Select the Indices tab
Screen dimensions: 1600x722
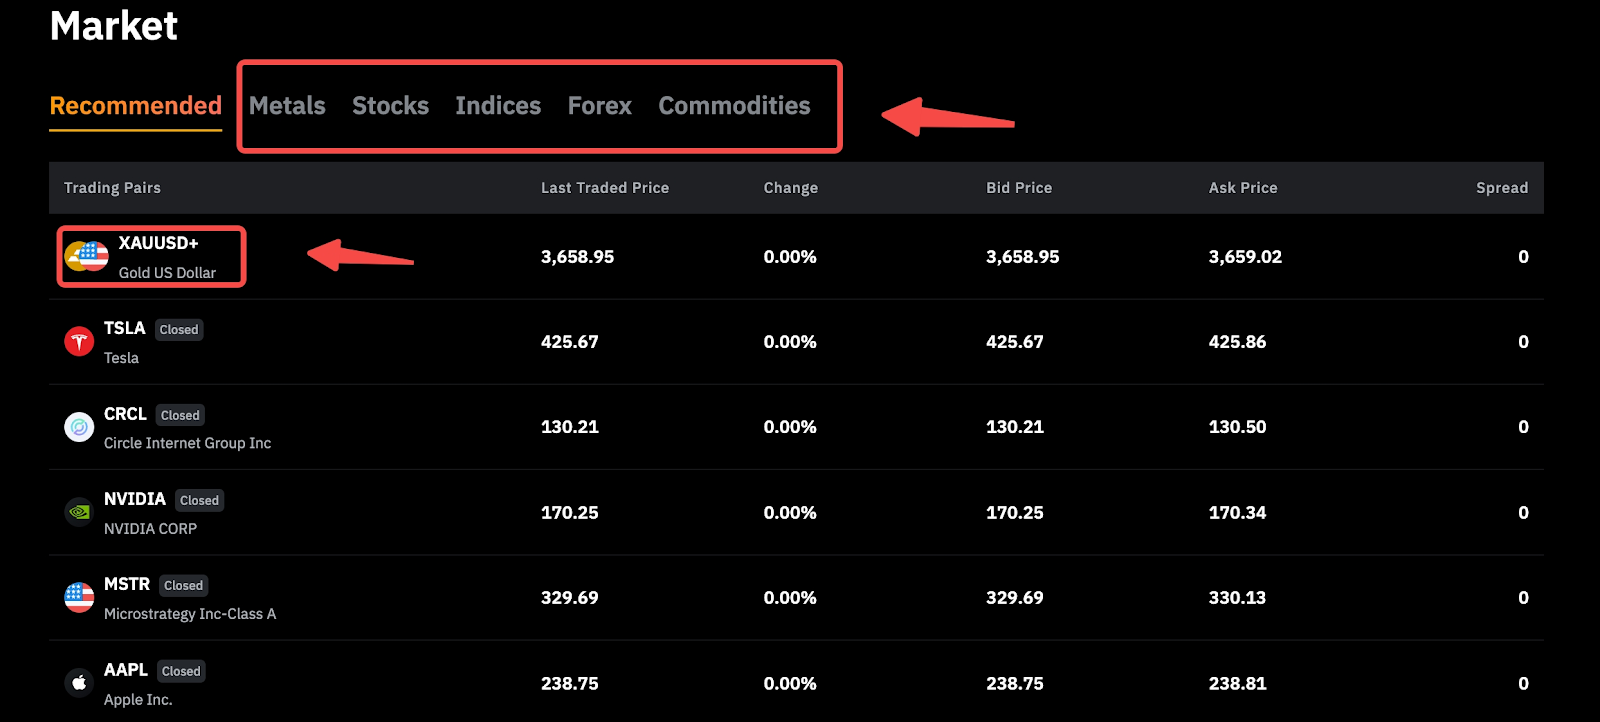498,106
